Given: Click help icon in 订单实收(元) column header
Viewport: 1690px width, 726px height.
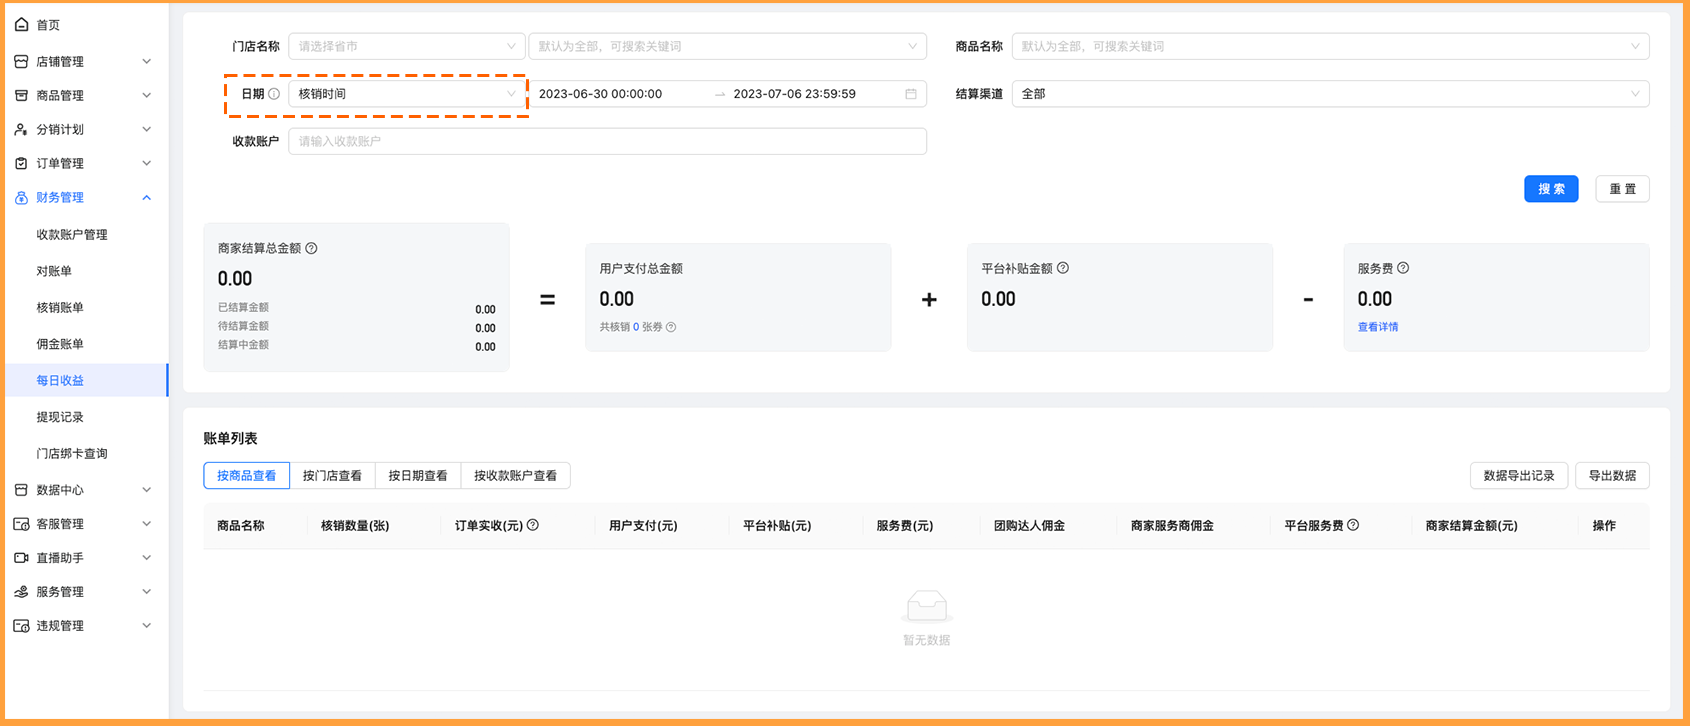Looking at the screenshot, I should (533, 525).
